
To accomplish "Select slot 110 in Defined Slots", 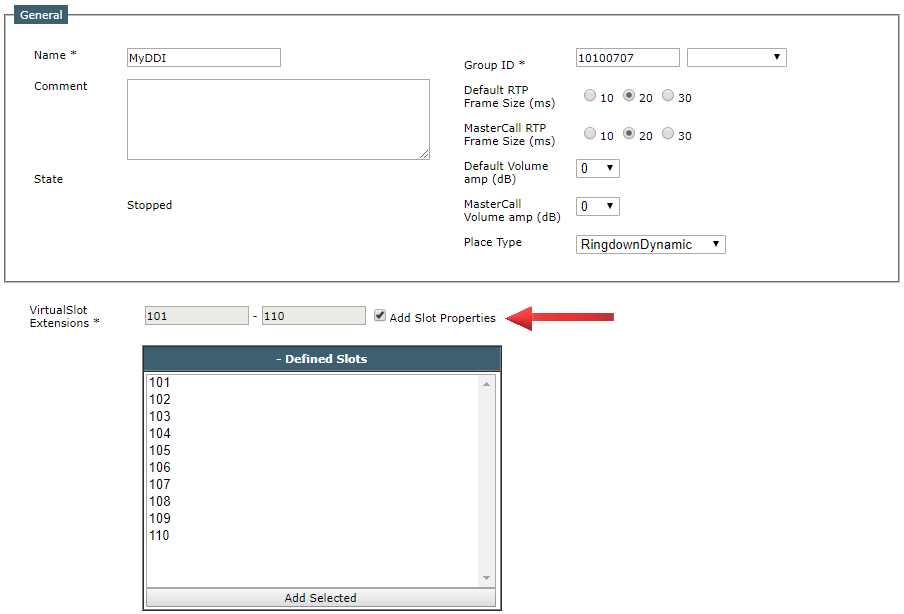I will pyautogui.click(x=313, y=535).
